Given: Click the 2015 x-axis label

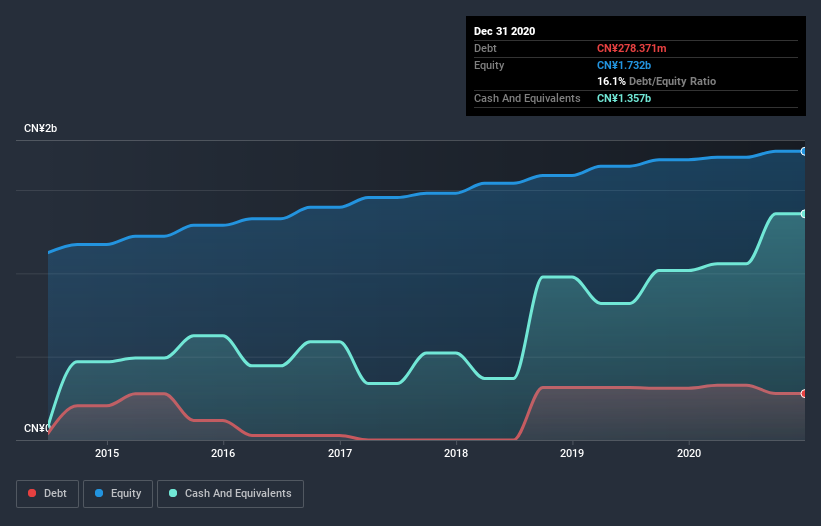Looking at the screenshot, I should [x=107, y=453].
